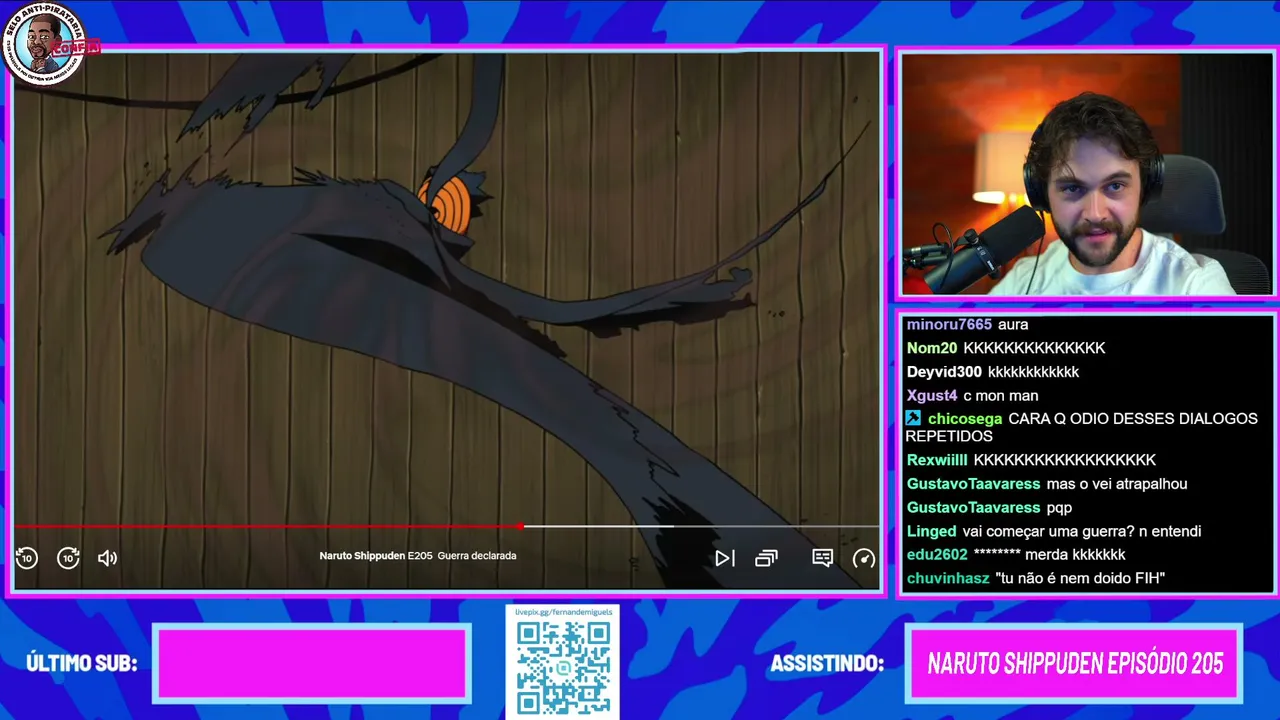Click the title 'Naruto Shippuden E205 Guerra declarada'
The height and width of the screenshot is (720, 1280).
[x=418, y=556]
